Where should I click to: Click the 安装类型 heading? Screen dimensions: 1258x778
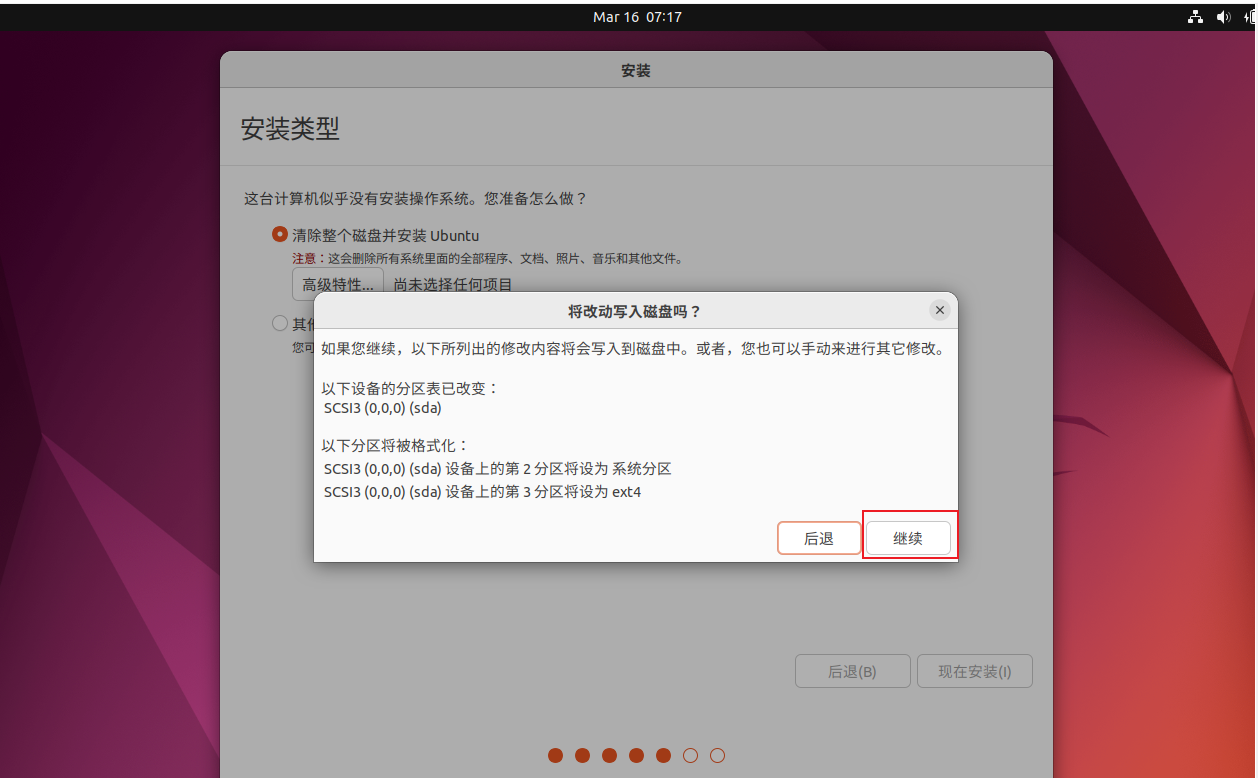click(x=290, y=129)
